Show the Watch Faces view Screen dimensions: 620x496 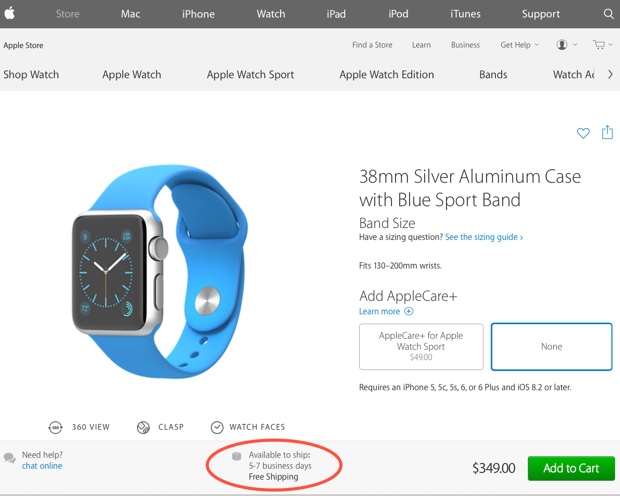coord(218,427)
